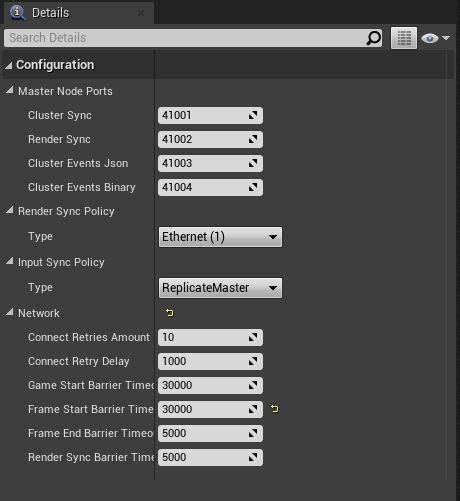
Task: Edit the Connect Retry Delay value 1000
Action: click(210, 361)
